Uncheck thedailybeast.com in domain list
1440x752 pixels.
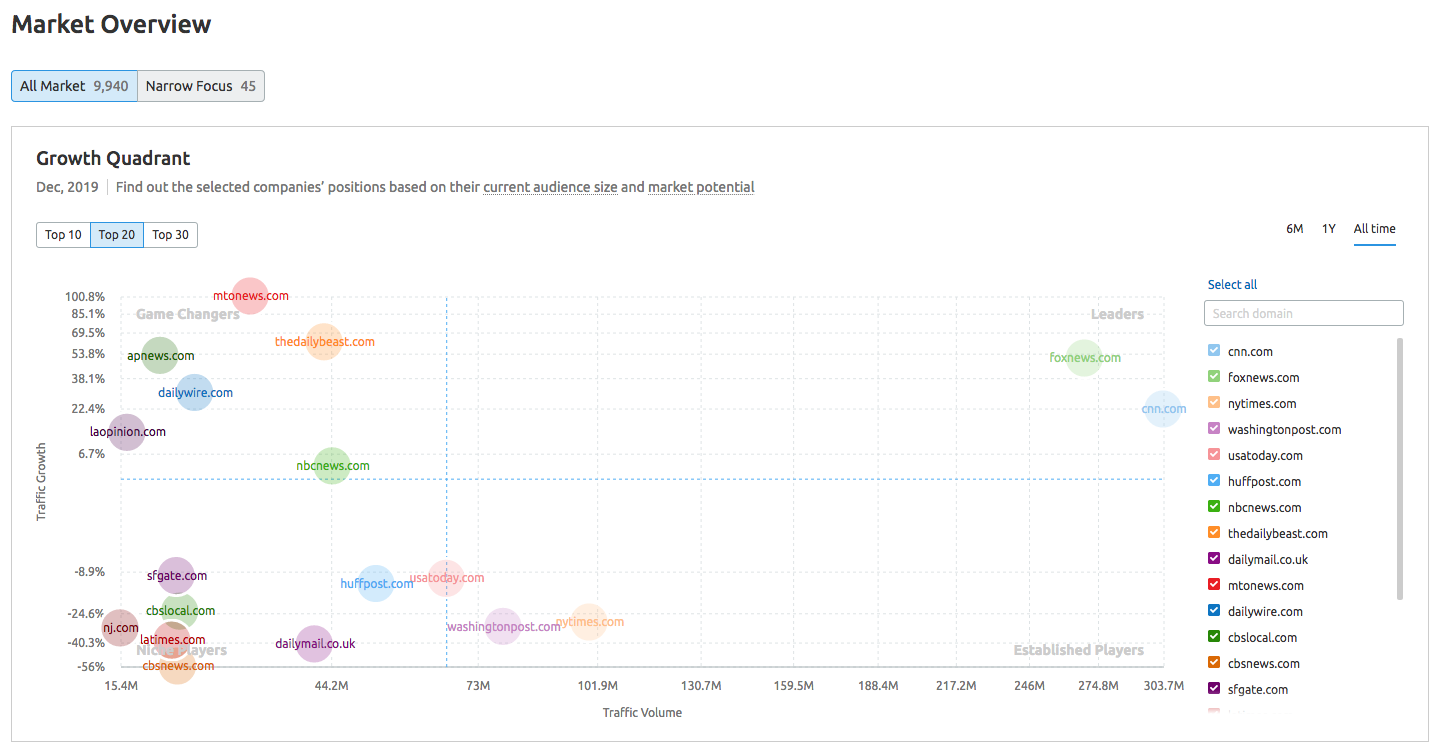(1214, 533)
